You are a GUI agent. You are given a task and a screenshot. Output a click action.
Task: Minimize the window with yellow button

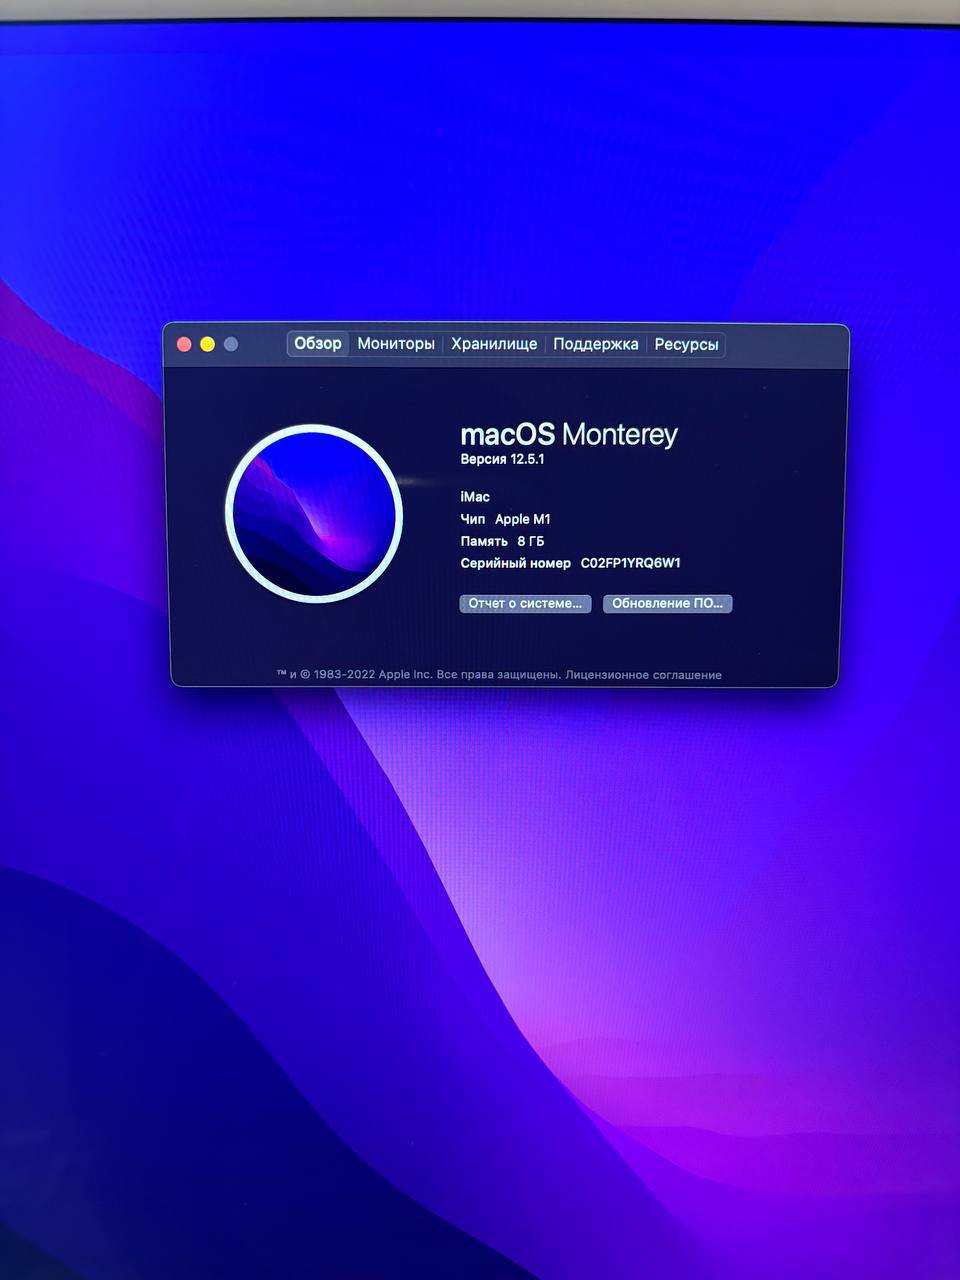point(207,344)
